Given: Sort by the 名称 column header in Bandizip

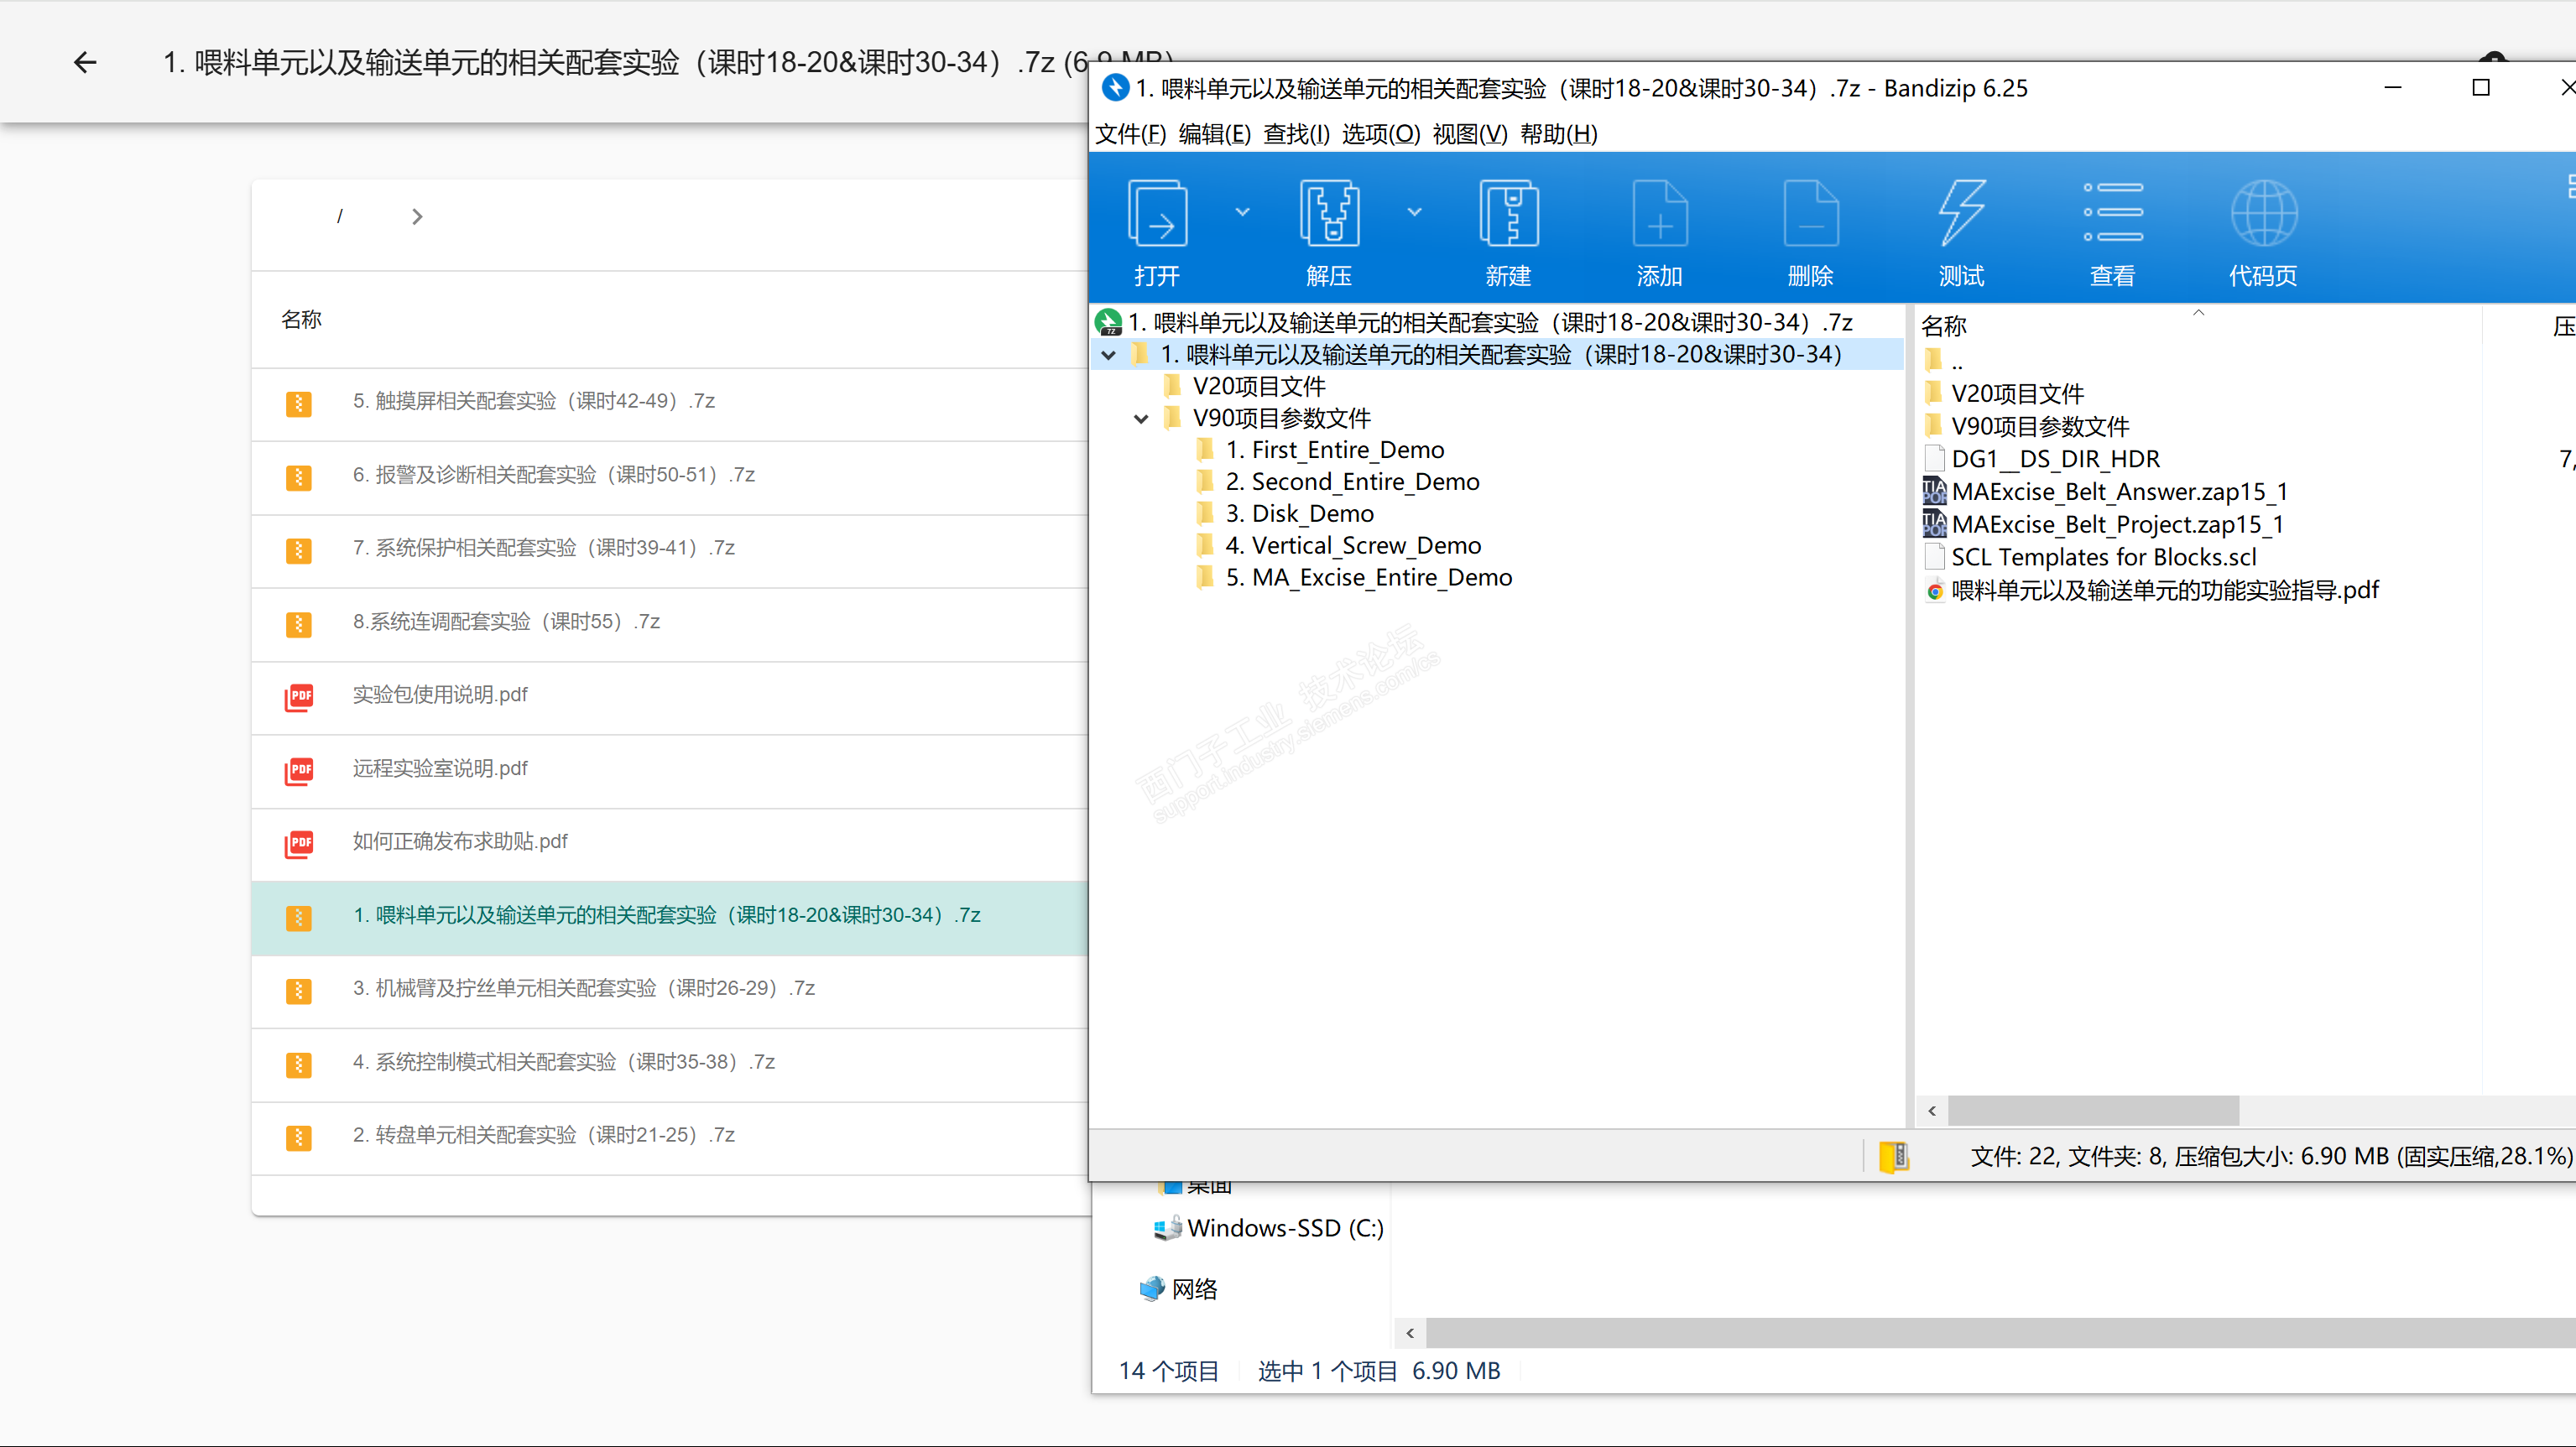Looking at the screenshot, I should [1944, 326].
